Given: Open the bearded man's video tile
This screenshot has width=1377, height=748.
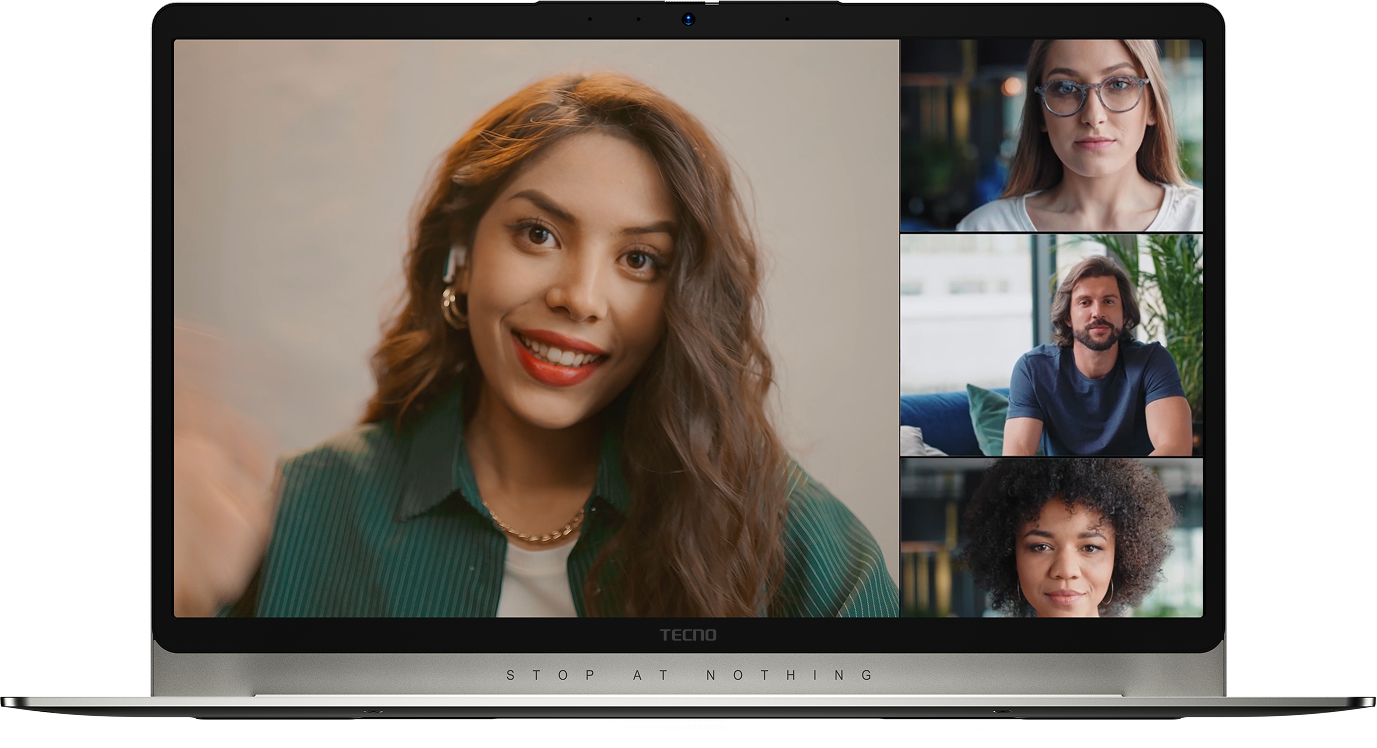Looking at the screenshot, I should point(1051,345).
